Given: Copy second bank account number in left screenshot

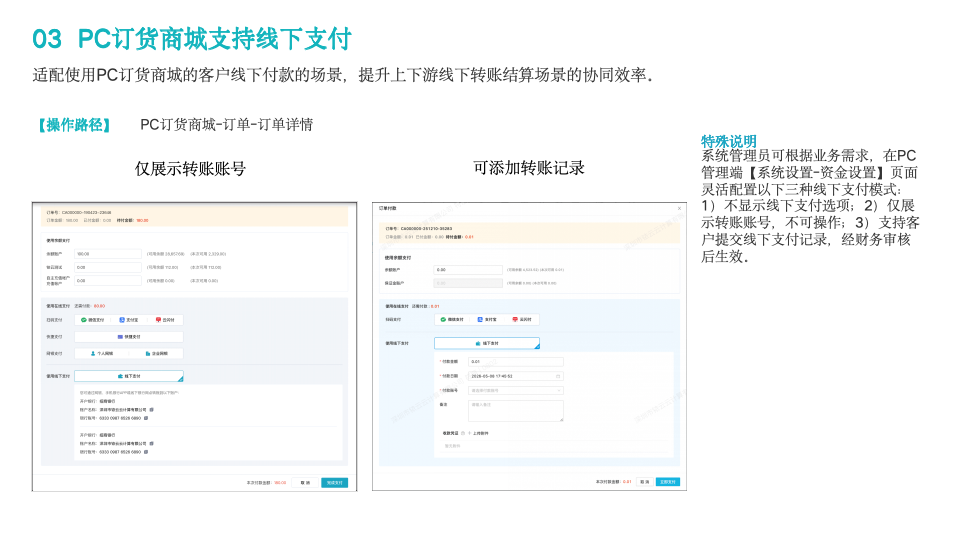Looking at the screenshot, I should click(146, 452).
